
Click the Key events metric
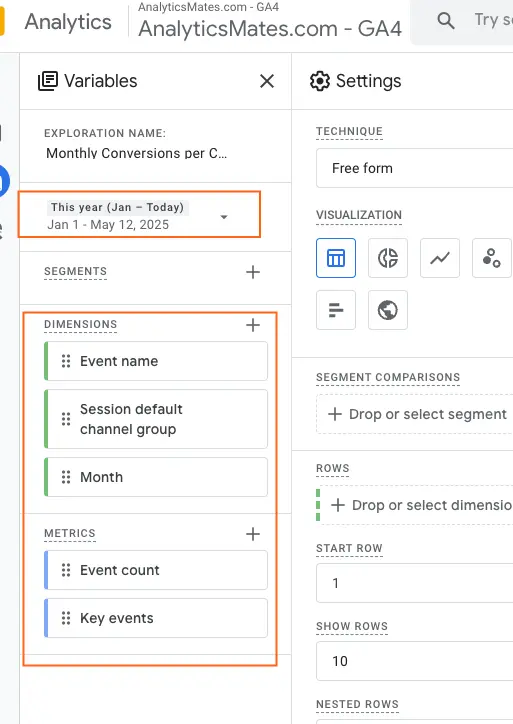pos(156,618)
